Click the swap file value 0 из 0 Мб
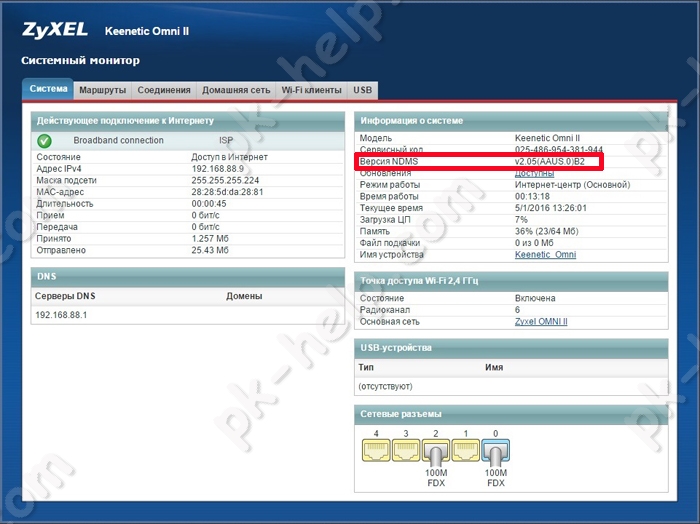Image resolution: width=700 pixels, height=524 pixels. tap(534, 243)
